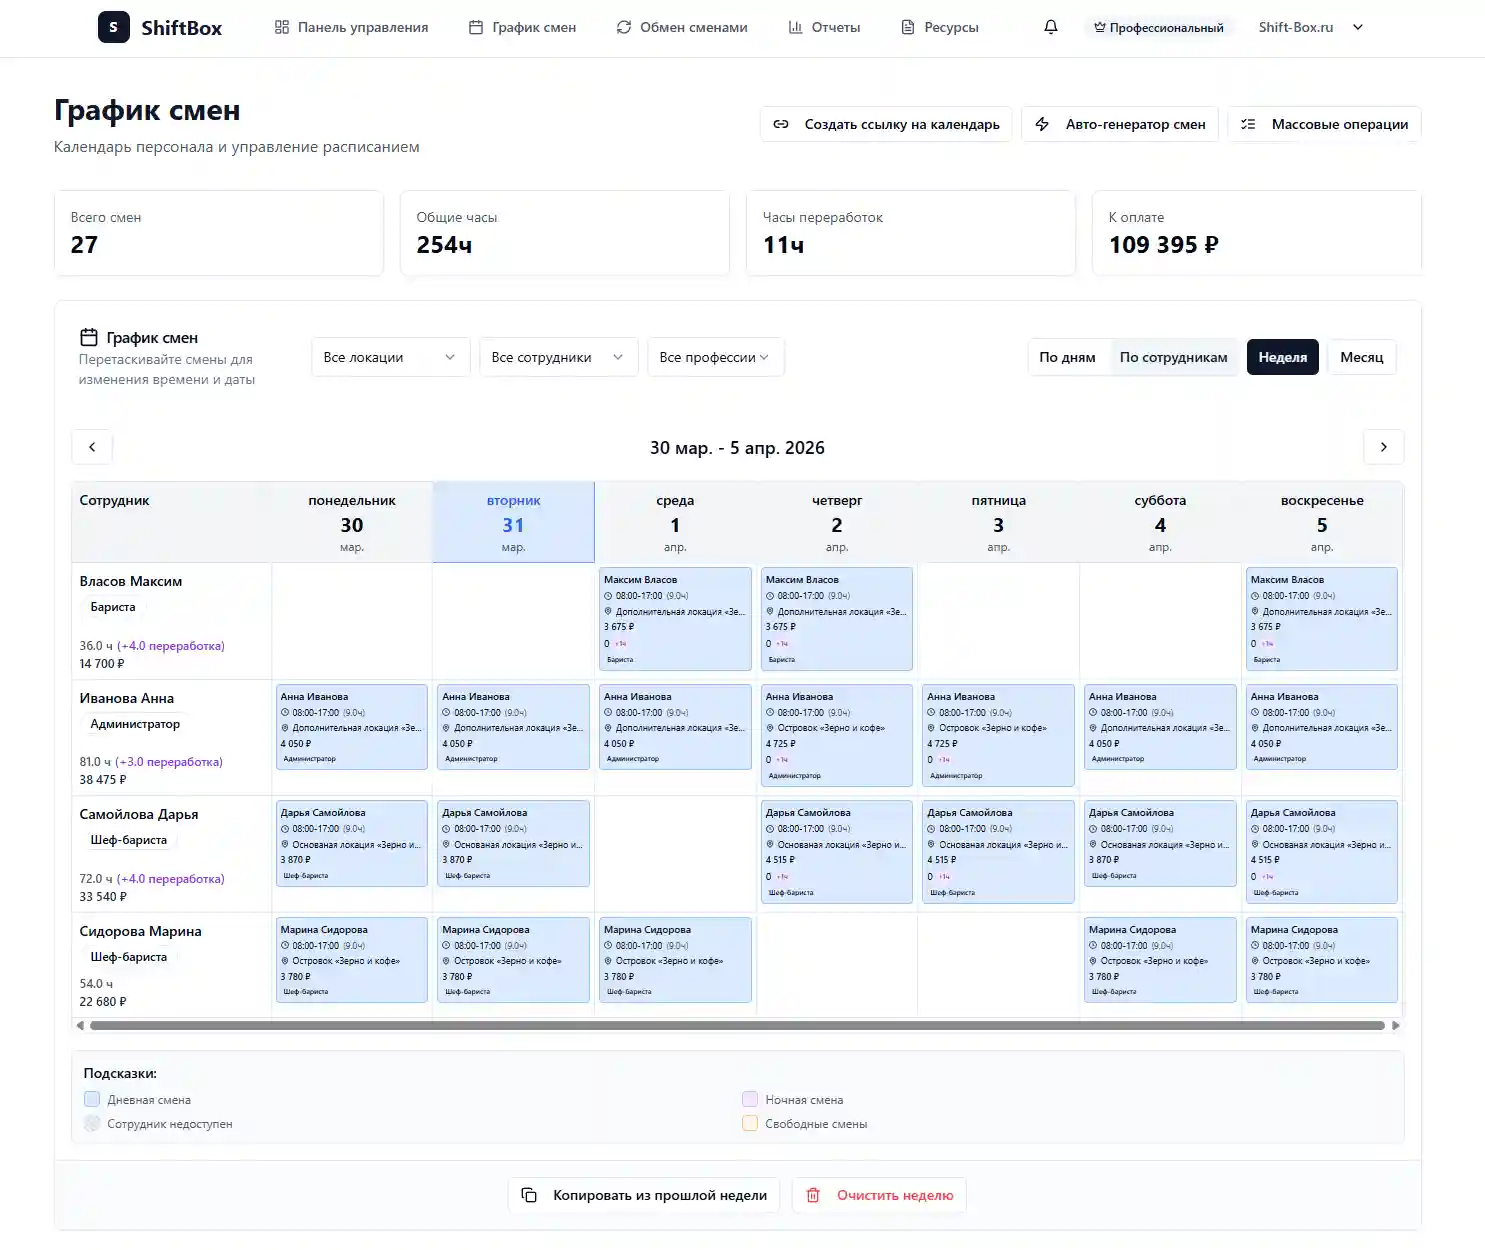The image size is (1485, 1250).
Task: Click the ShiftBox logo icon
Action: [113, 27]
